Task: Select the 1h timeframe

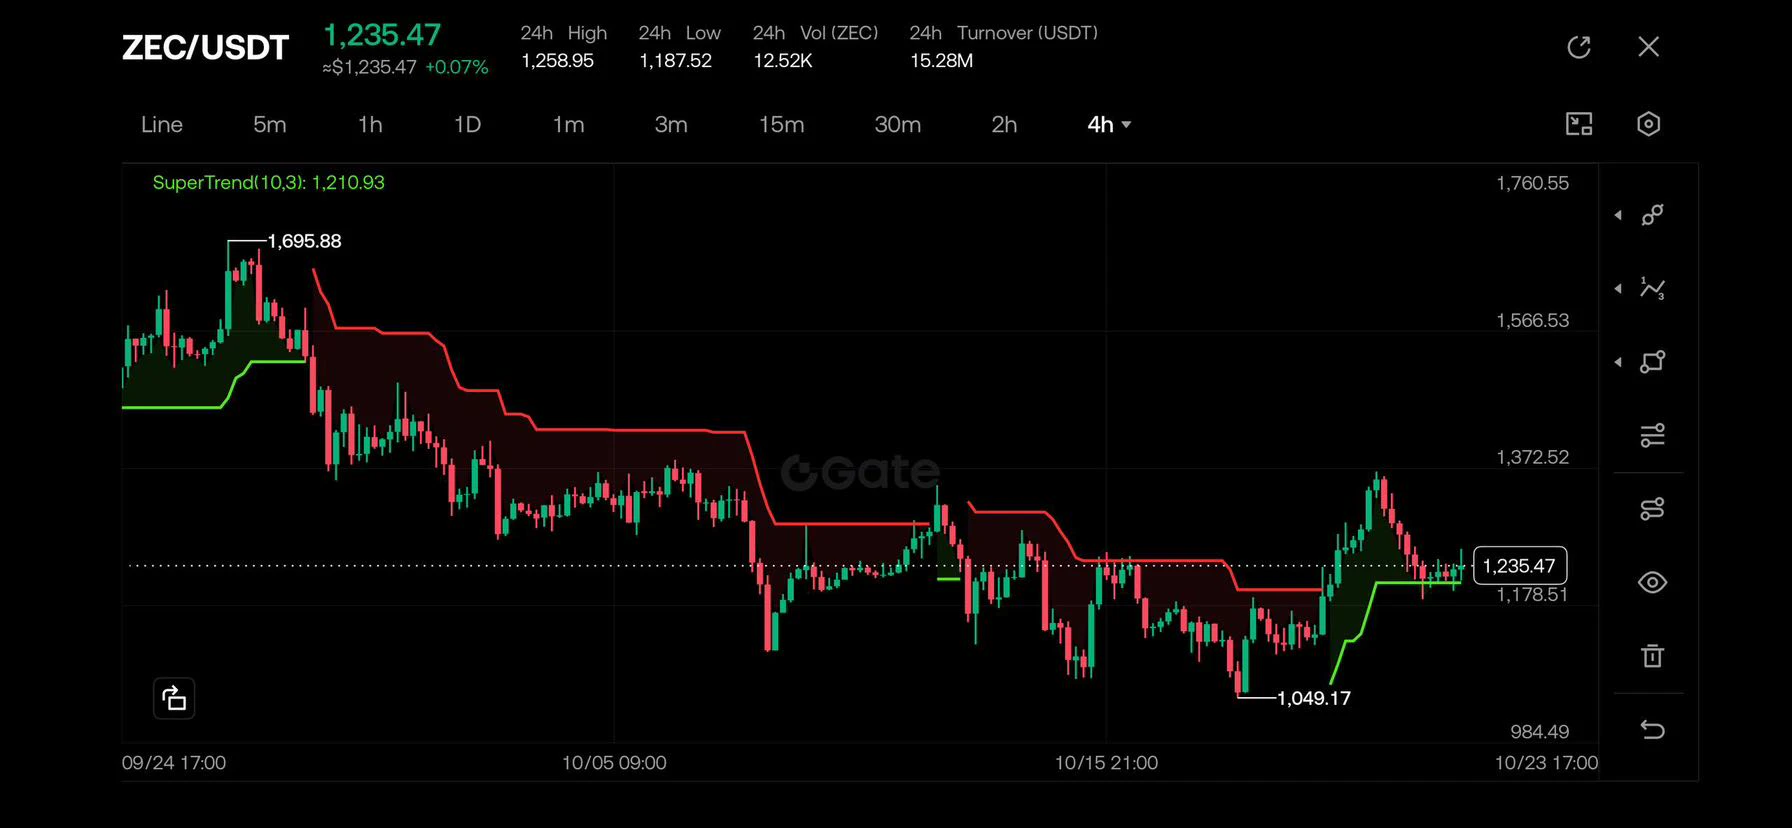Action: pyautogui.click(x=370, y=124)
